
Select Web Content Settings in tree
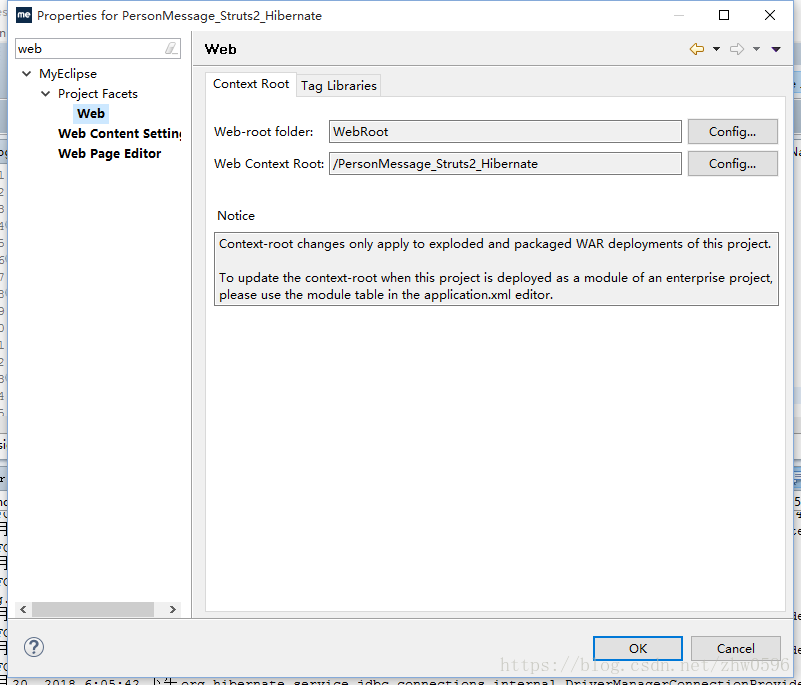120,133
